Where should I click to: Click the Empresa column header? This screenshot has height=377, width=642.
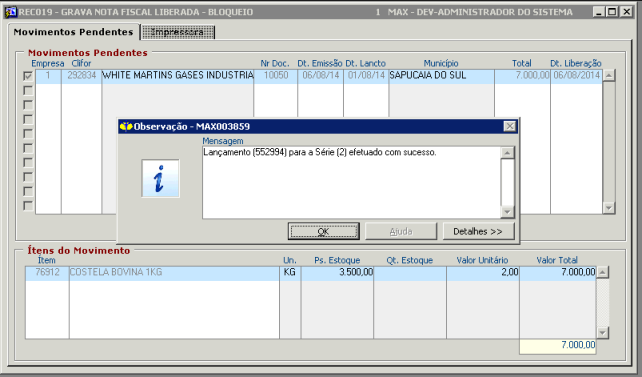pos(47,63)
